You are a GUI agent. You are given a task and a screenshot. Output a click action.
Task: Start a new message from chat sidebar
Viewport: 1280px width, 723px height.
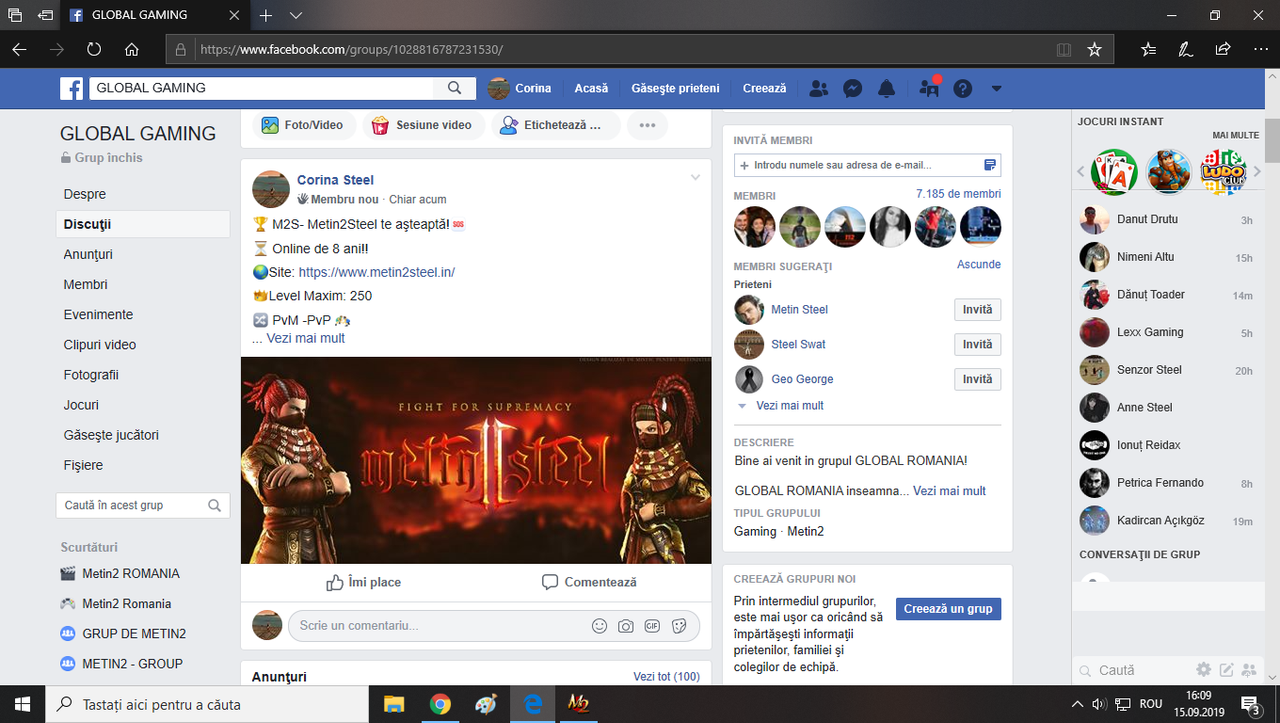click(x=1226, y=670)
